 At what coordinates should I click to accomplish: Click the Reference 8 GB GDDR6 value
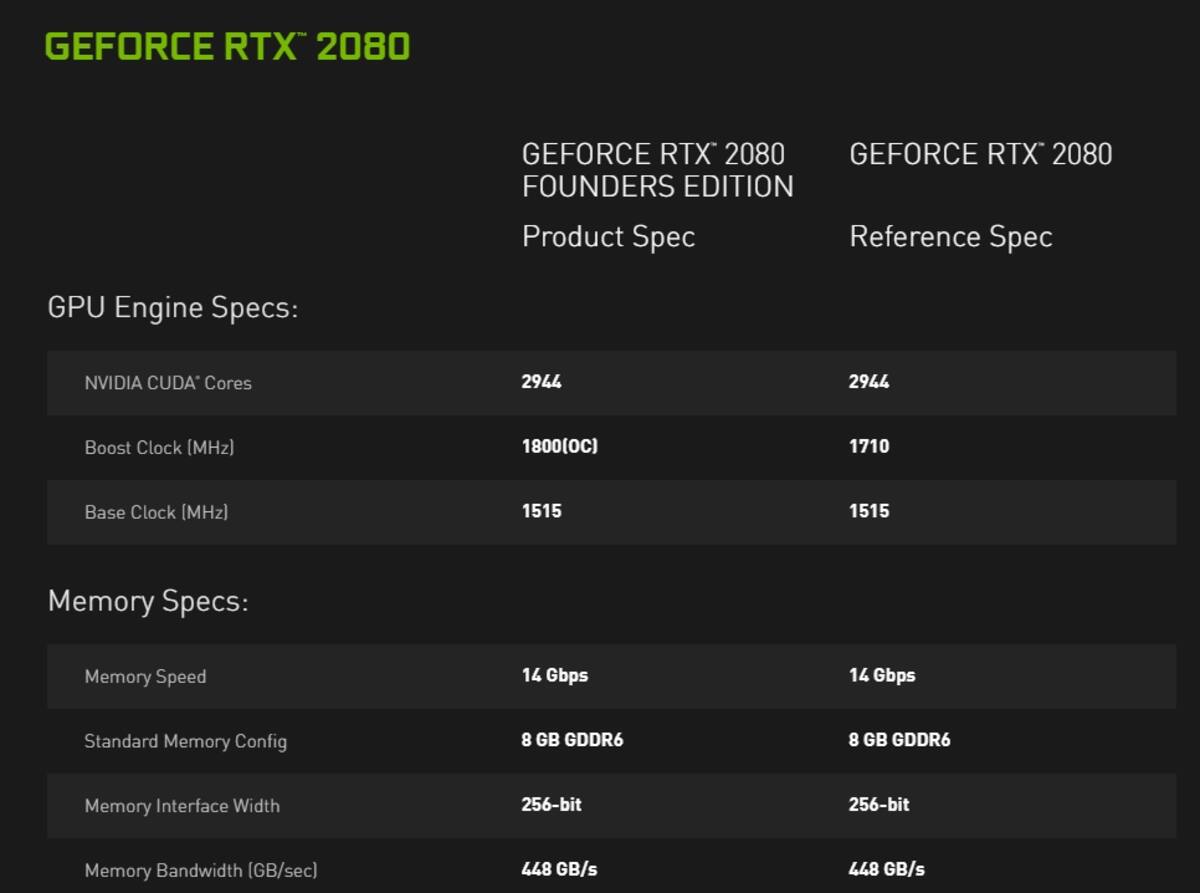pyautogui.click(x=900, y=740)
